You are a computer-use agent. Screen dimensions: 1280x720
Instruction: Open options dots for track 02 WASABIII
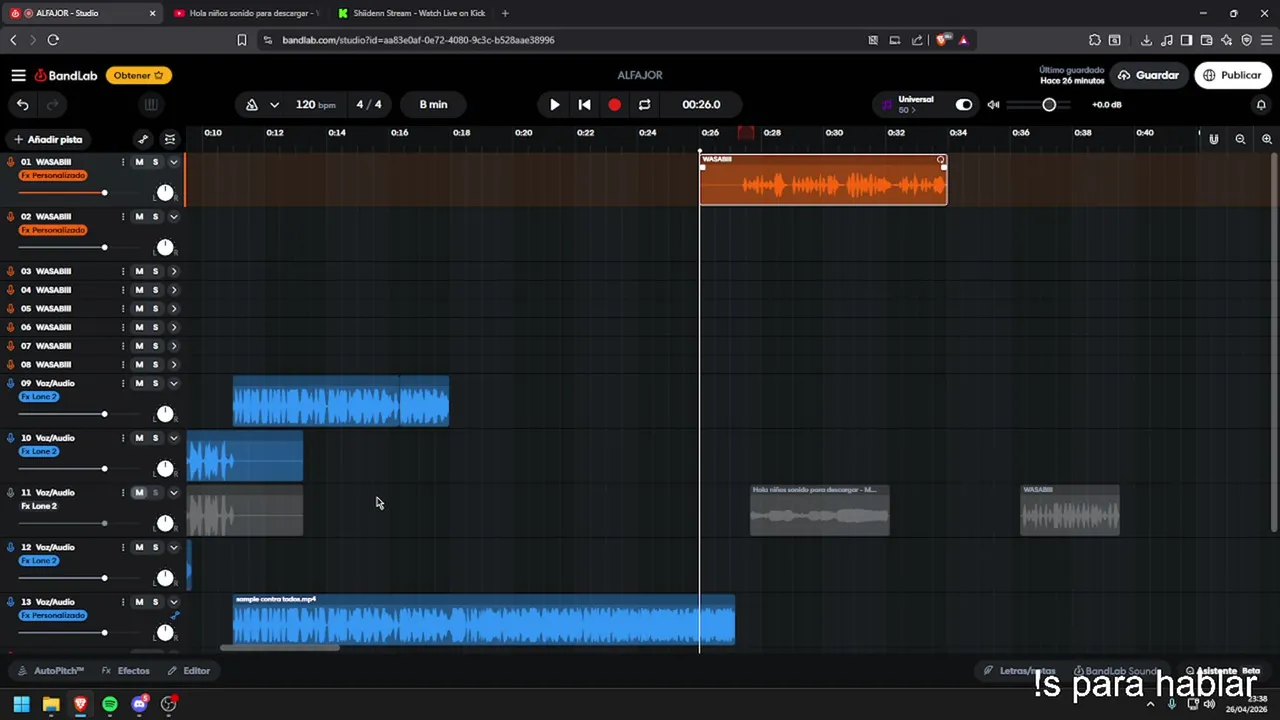(x=123, y=216)
